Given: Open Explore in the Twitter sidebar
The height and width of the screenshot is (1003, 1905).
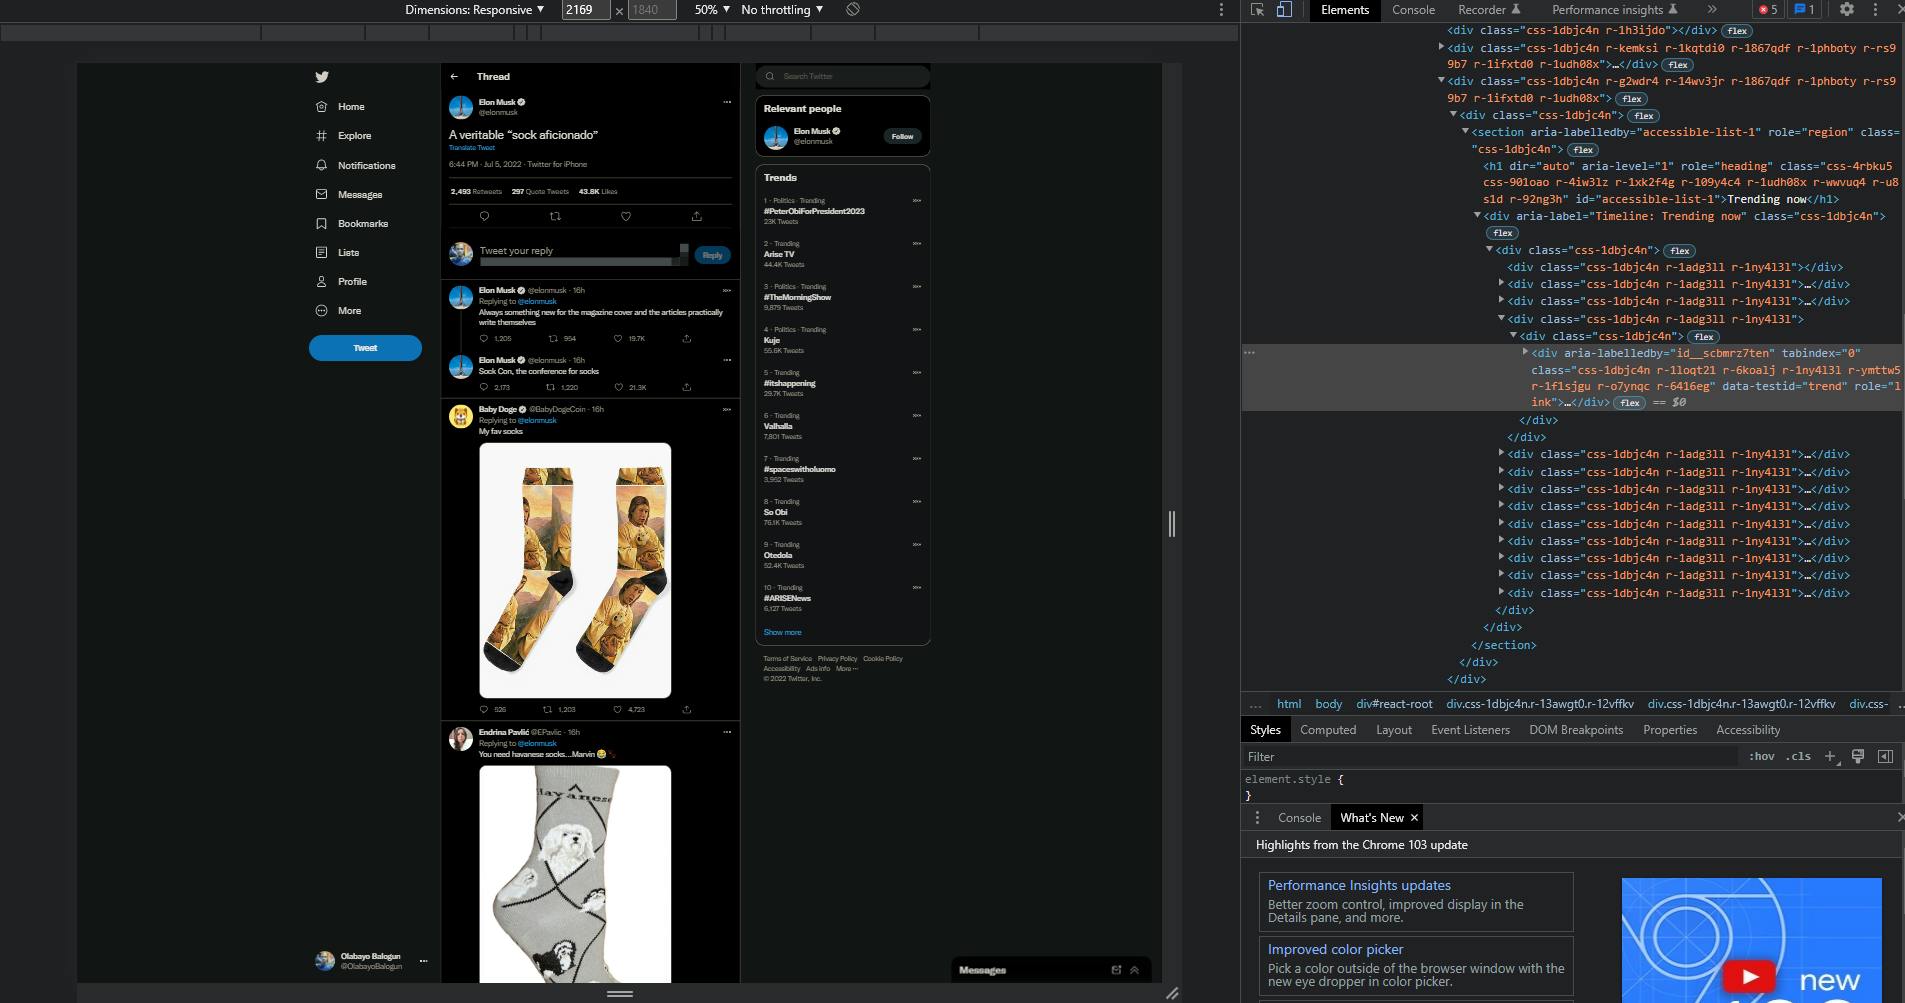Looking at the screenshot, I should click(x=343, y=135).
